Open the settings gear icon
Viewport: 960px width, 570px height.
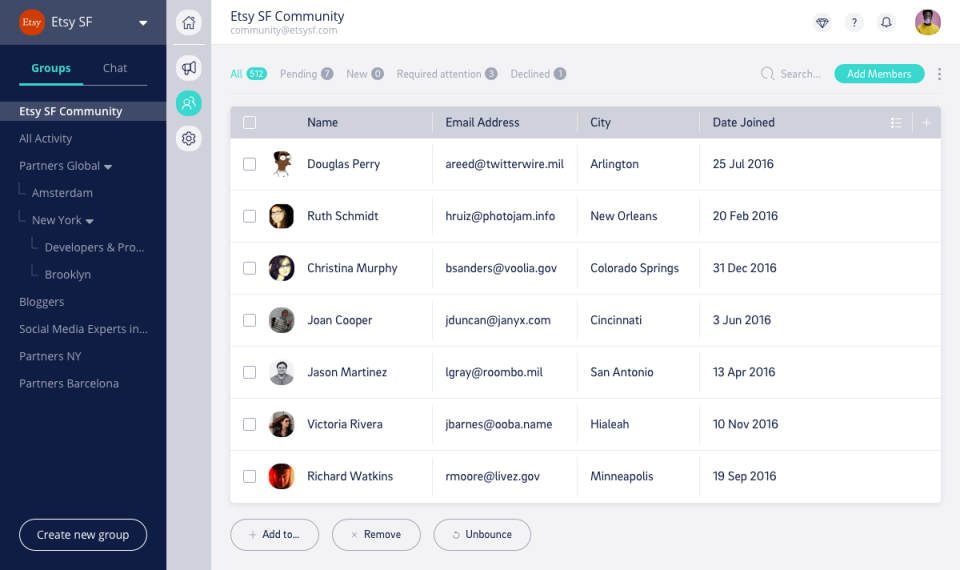[x=189, y=138]
